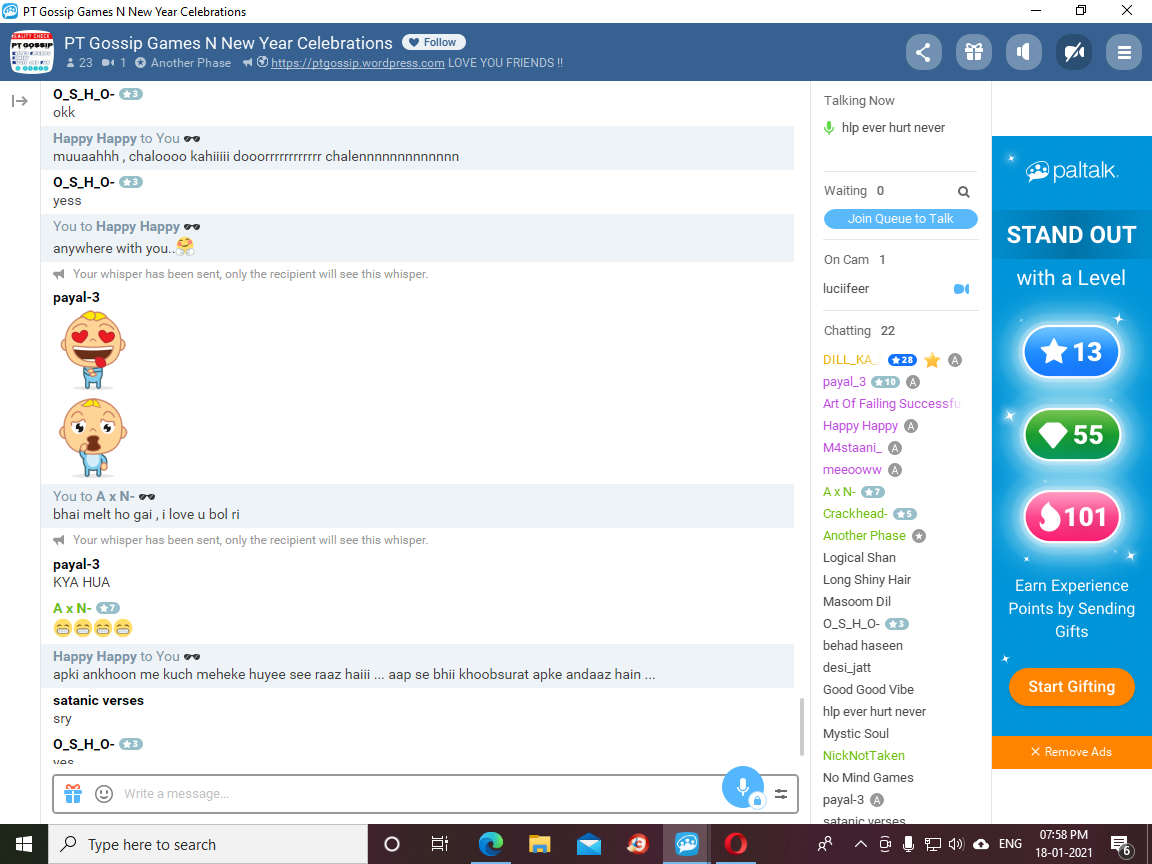Select Happy Happy in user list
Viewport: 1152px width, 864px height.
(860, 426)
